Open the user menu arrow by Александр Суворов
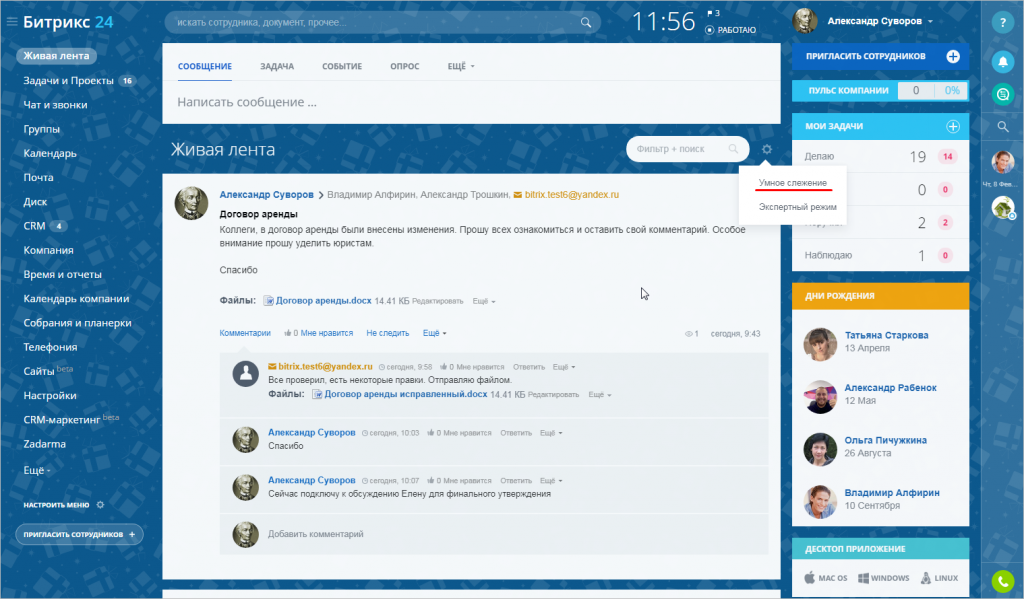The height and width of the screenshot is (599, 1024). (x=931, y=22)
